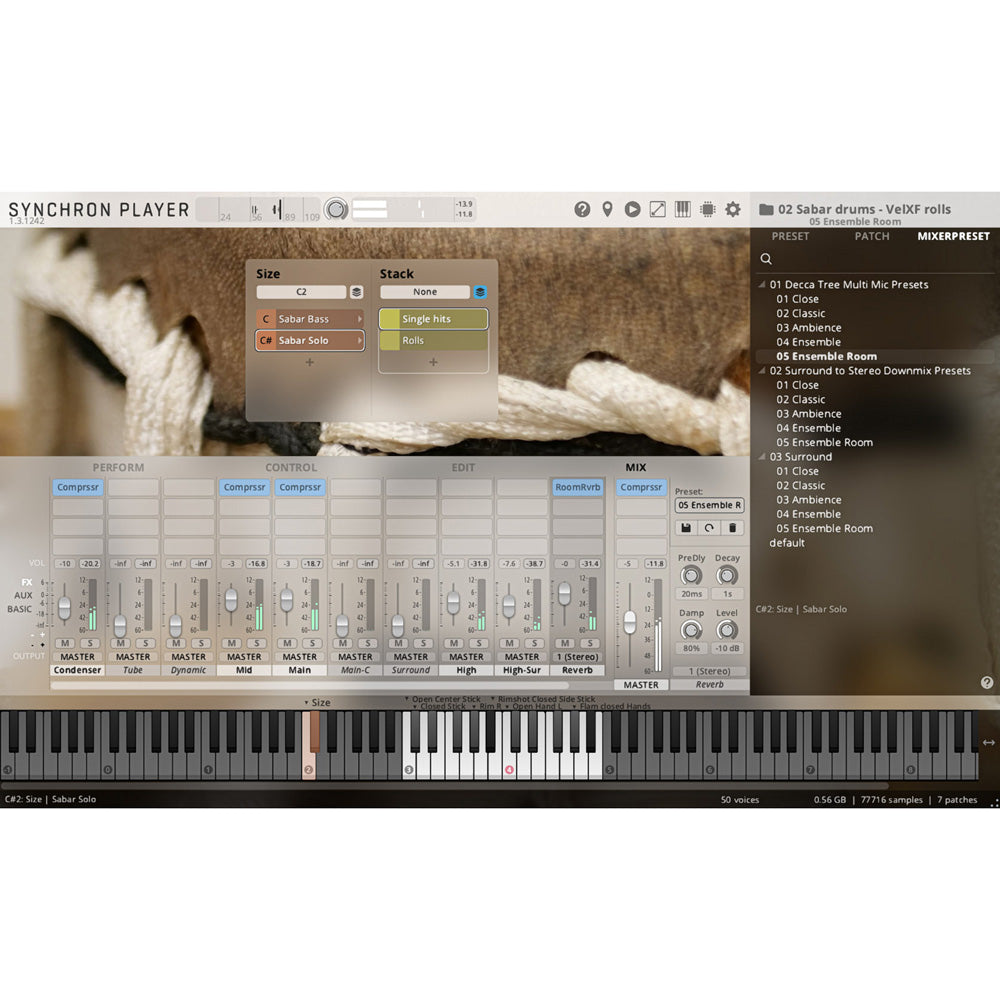Click the resize window arrow icon in the toolbar

pyautogui.click(x=658, y=209)
